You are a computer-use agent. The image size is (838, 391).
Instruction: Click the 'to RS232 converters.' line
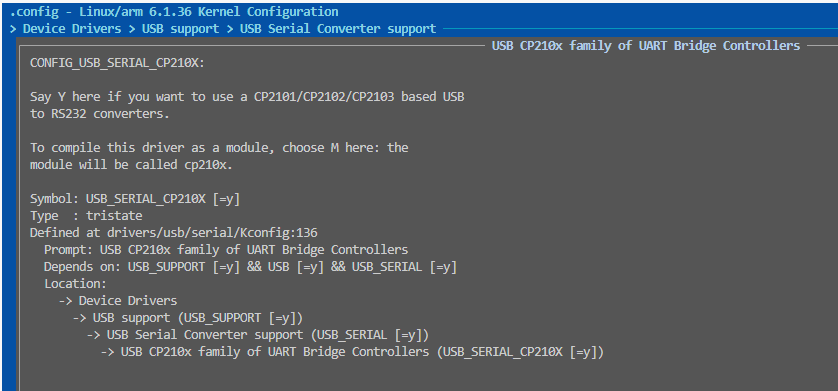click(x=100, y=114)
